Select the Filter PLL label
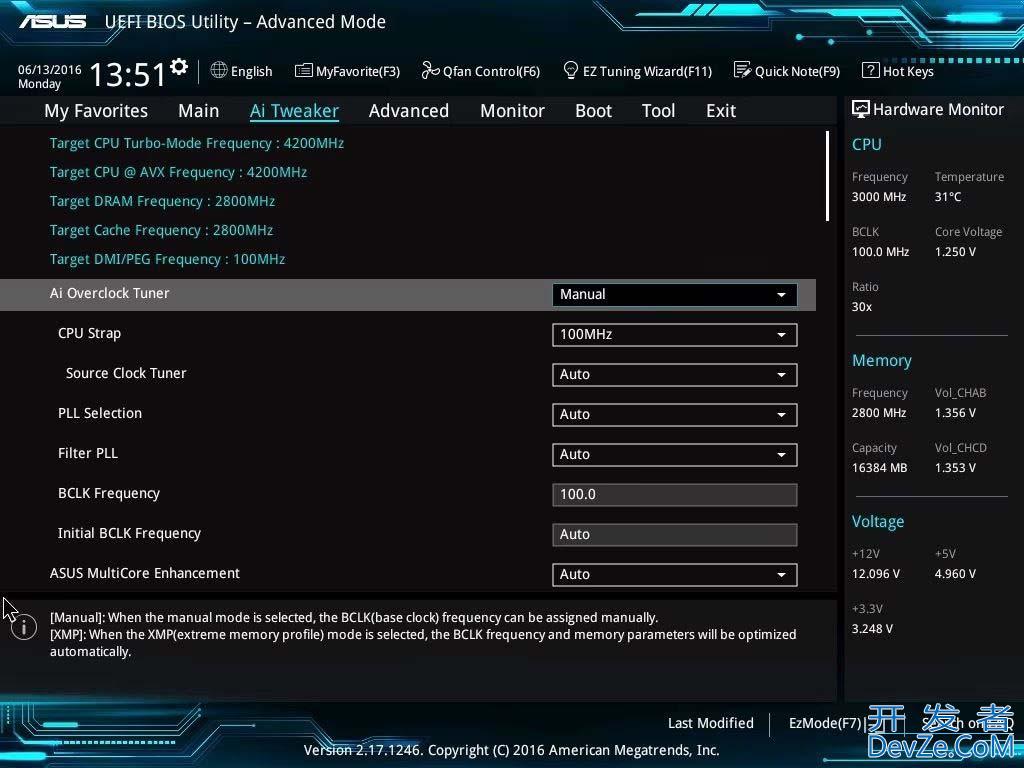This screenshot has height=768, width=1024. click(88, 453)
